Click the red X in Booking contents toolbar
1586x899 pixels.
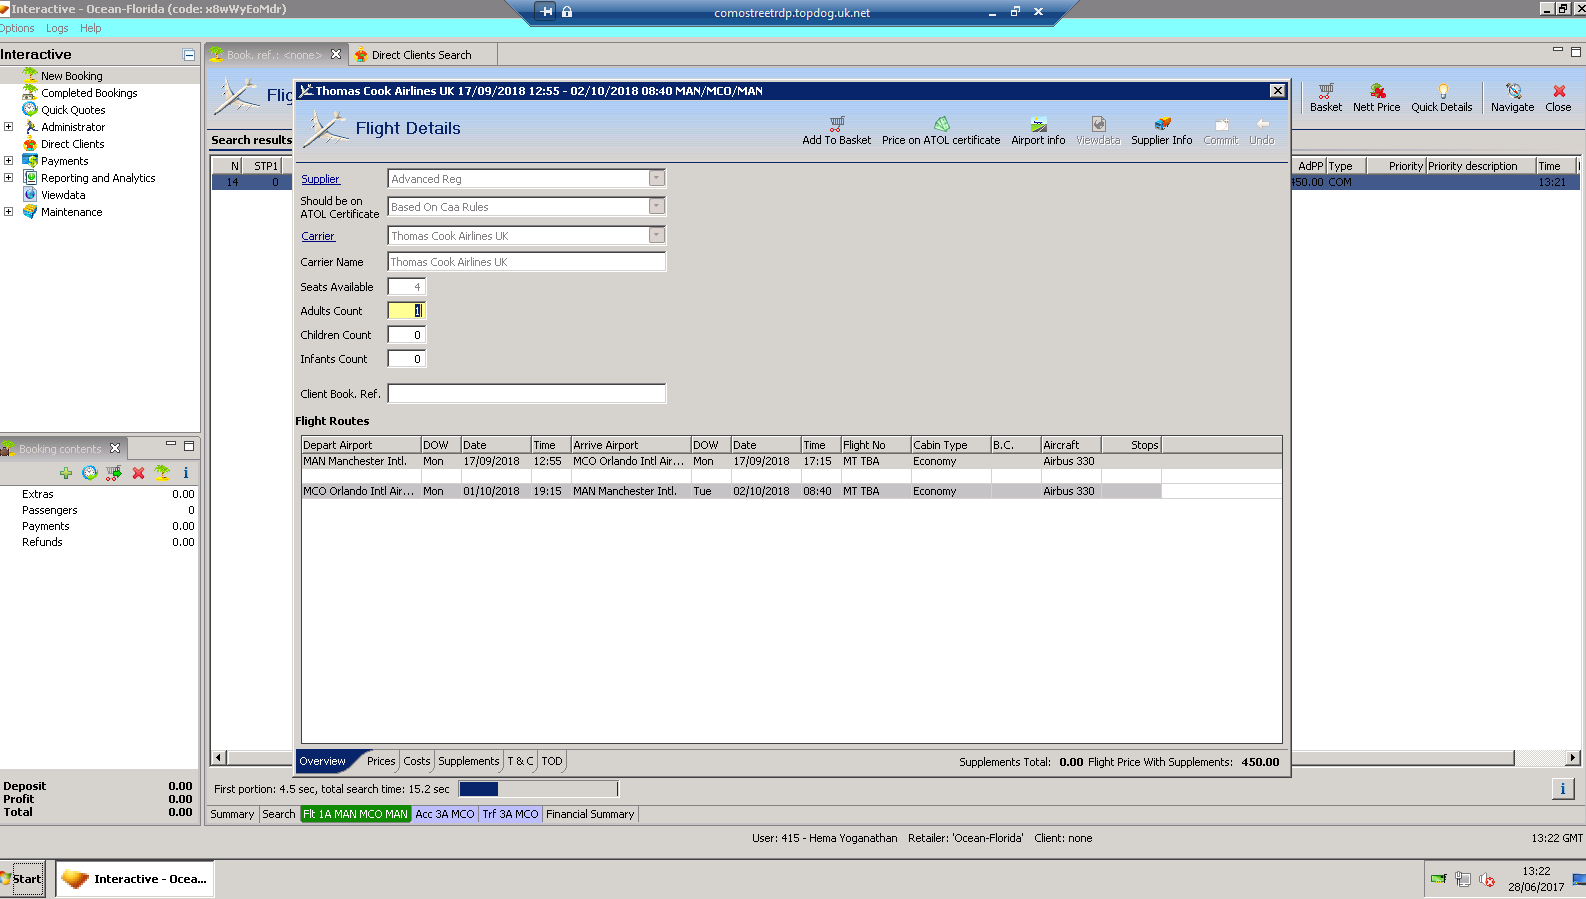coord(138,473)
